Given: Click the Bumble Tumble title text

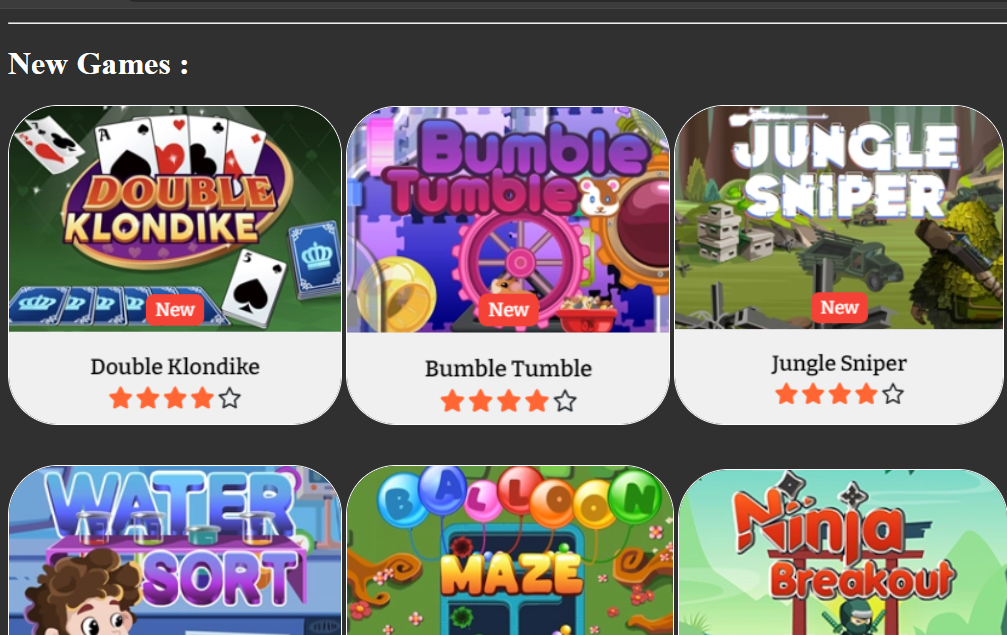Looking at the screenshot, I should point(508,369).
